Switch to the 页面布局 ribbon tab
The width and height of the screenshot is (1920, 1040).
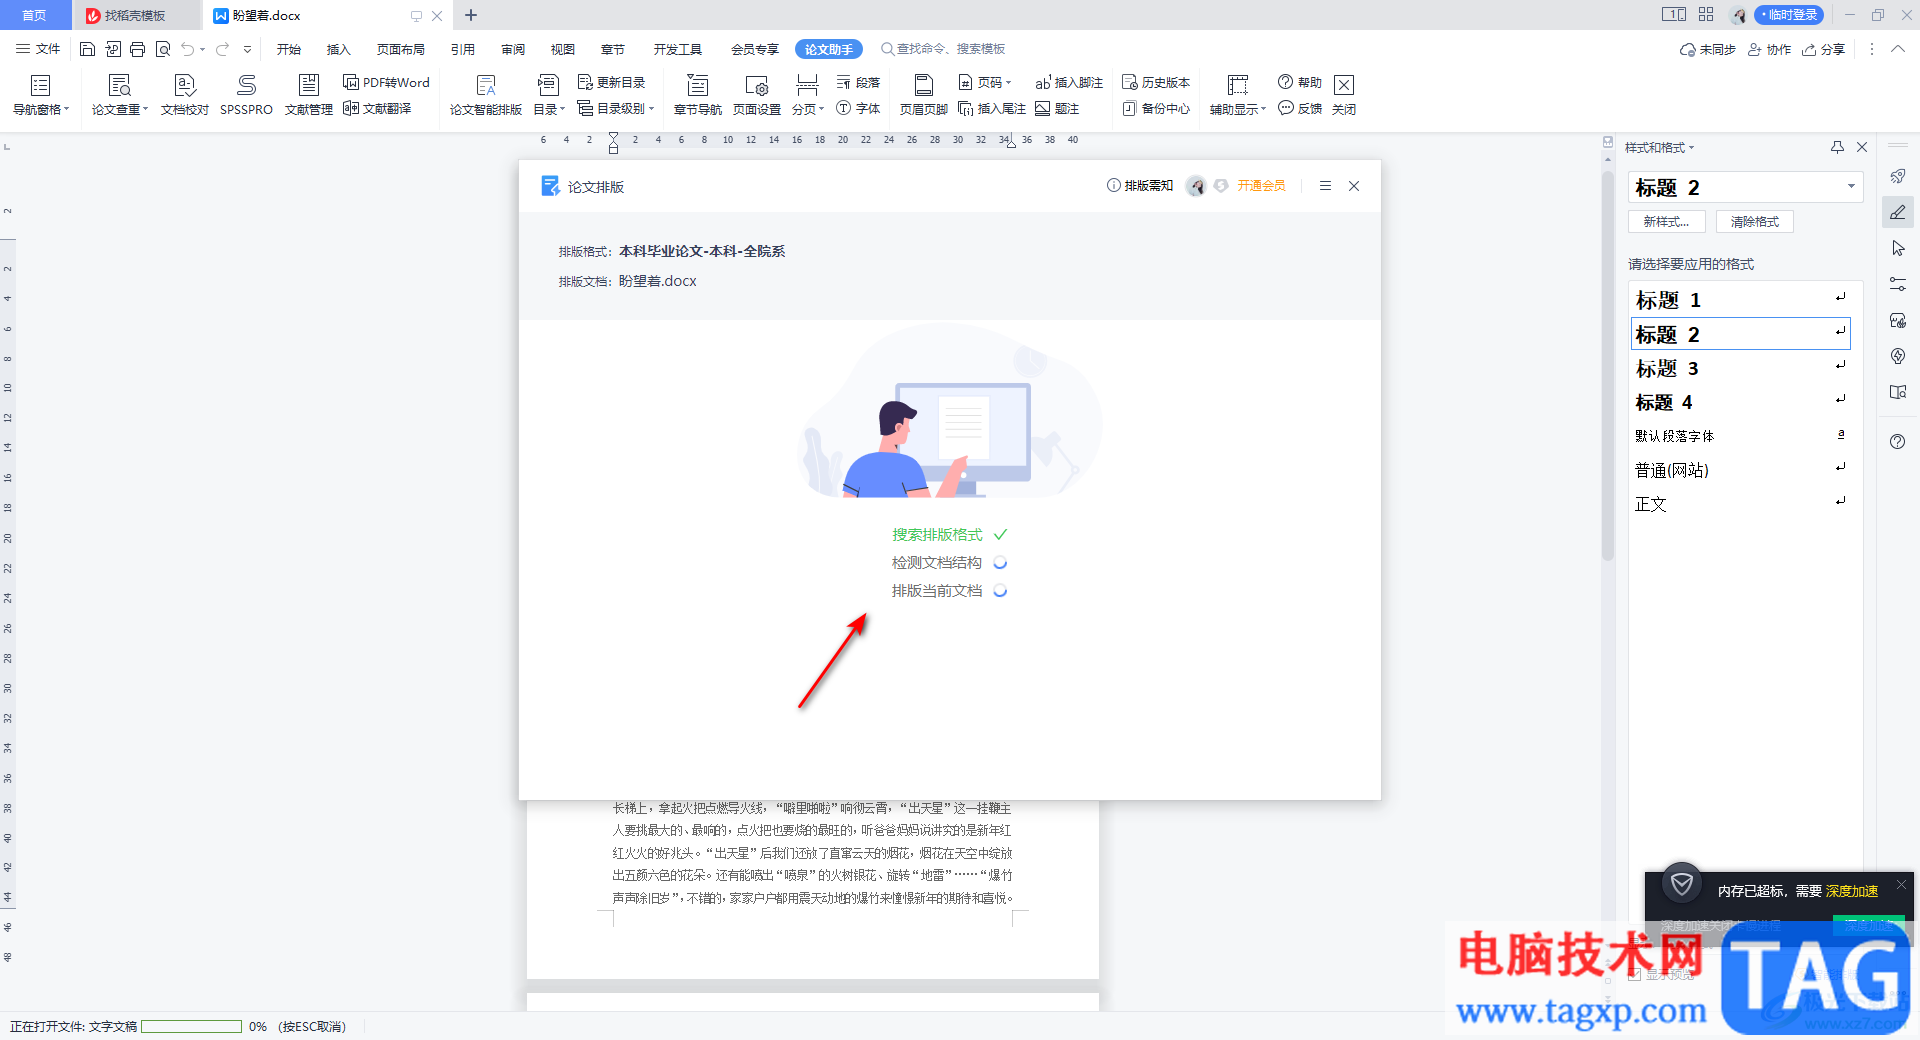[x=401, y=49]
